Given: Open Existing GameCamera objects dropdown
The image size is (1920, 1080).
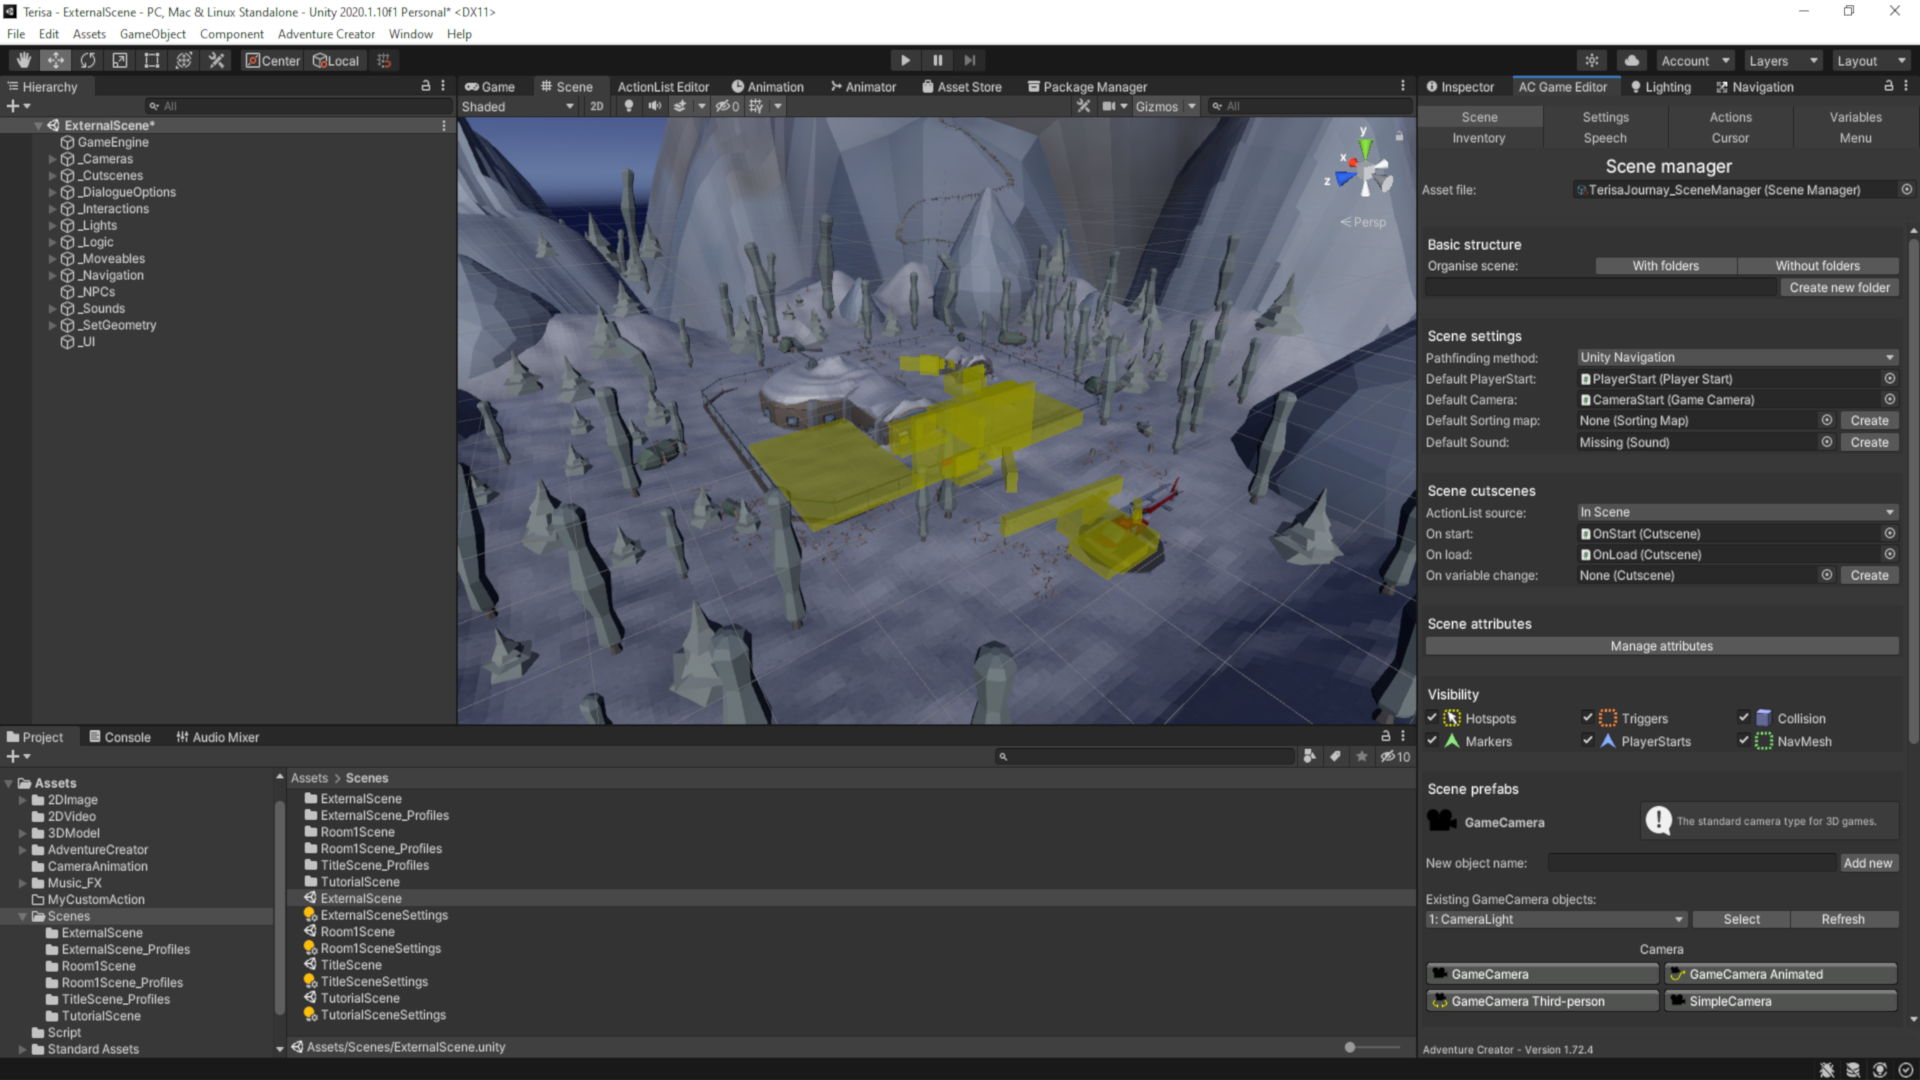Looking at the screenshot, I should tap(1556, 919).
